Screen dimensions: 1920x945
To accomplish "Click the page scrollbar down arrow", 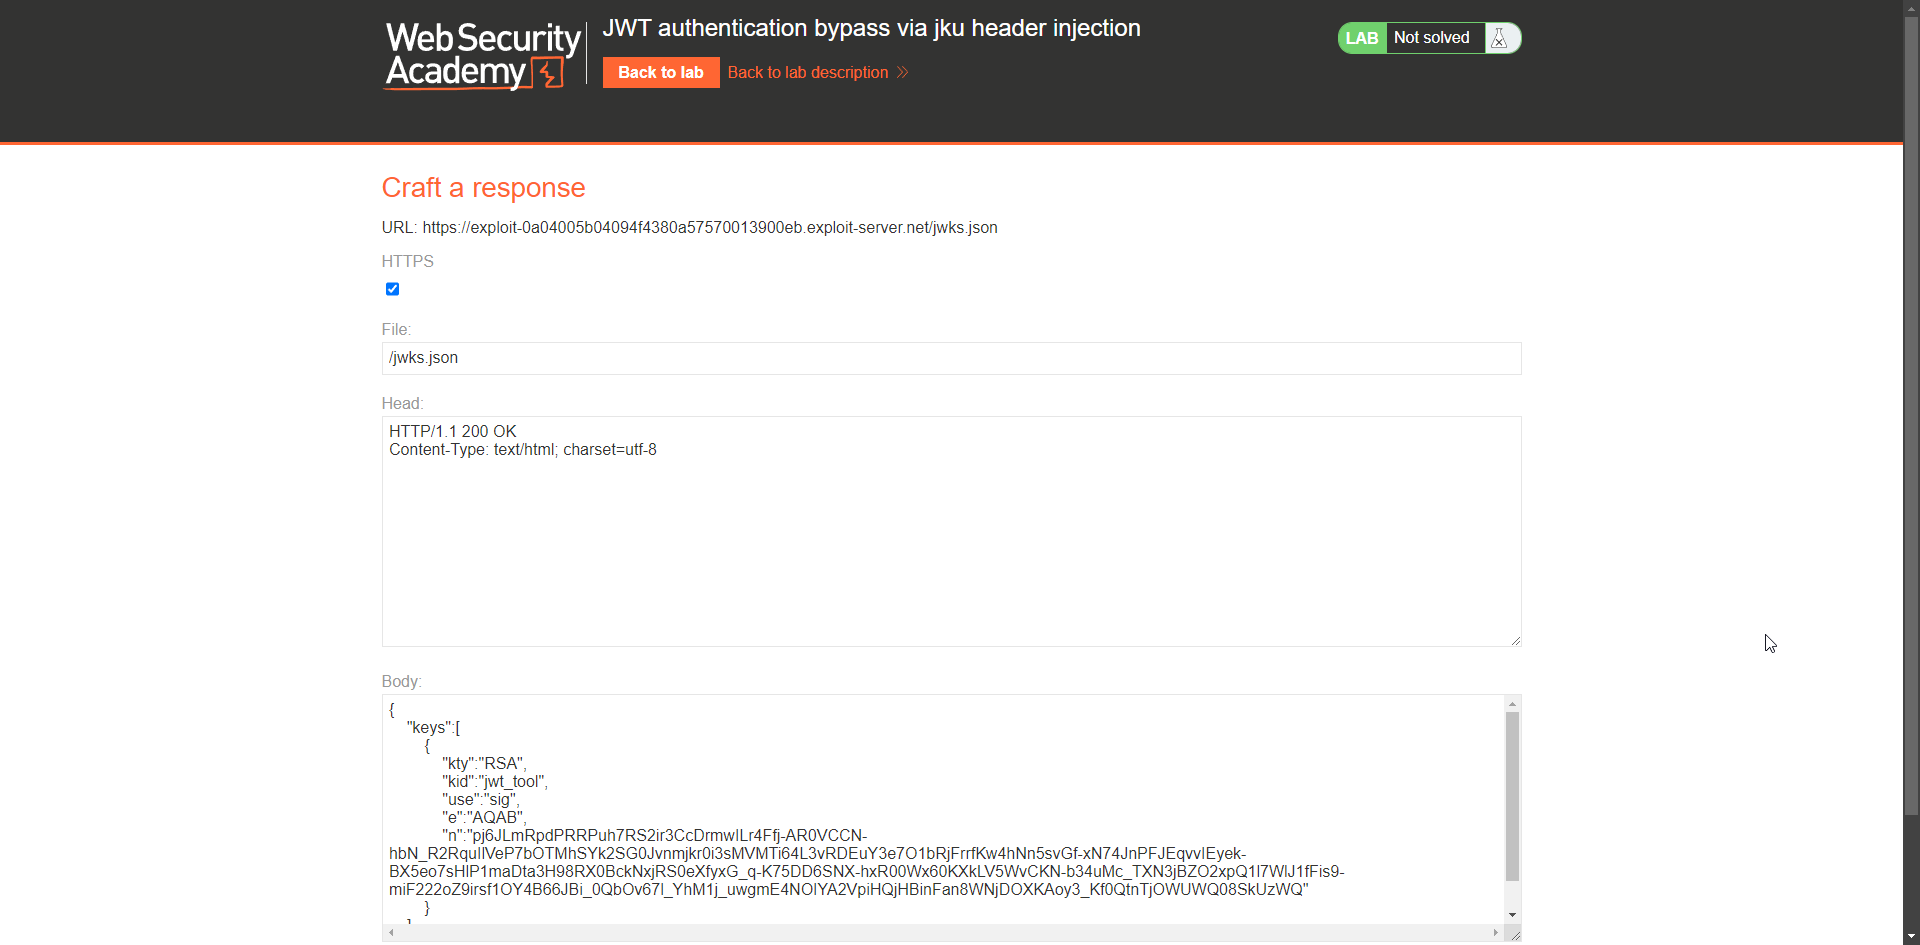I will click(x=1911, y=937).
